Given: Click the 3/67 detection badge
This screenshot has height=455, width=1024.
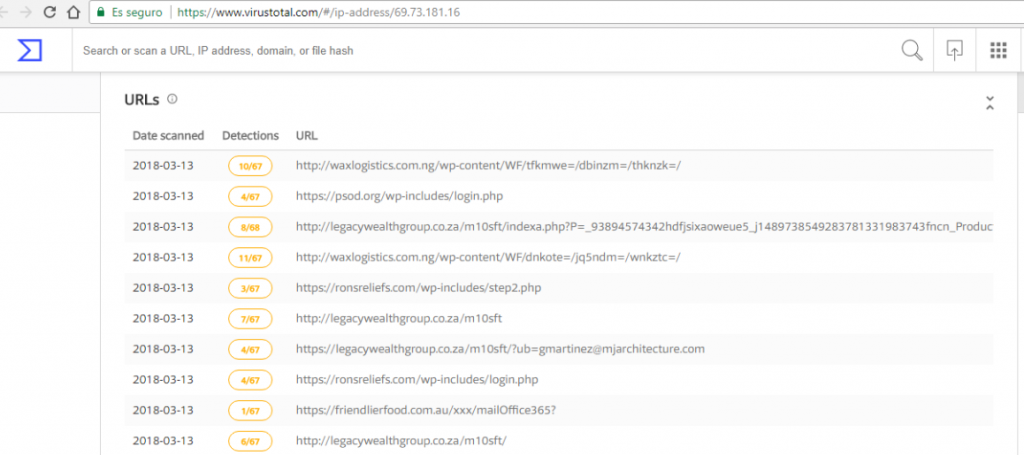Looking at the screenshot, I should click(250, 288).
